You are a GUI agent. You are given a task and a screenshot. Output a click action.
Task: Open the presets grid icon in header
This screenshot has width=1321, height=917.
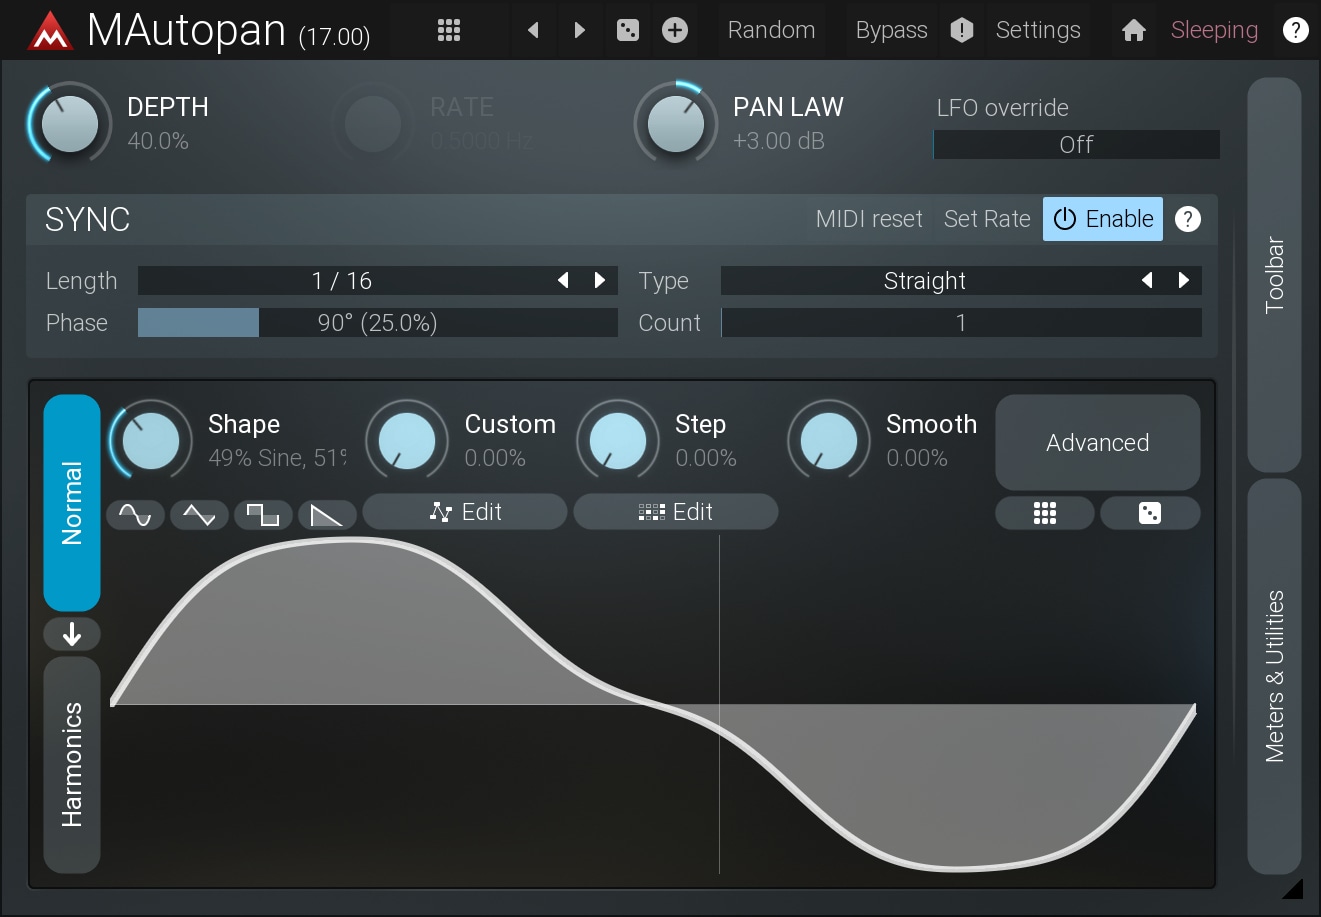pos(449,30)
